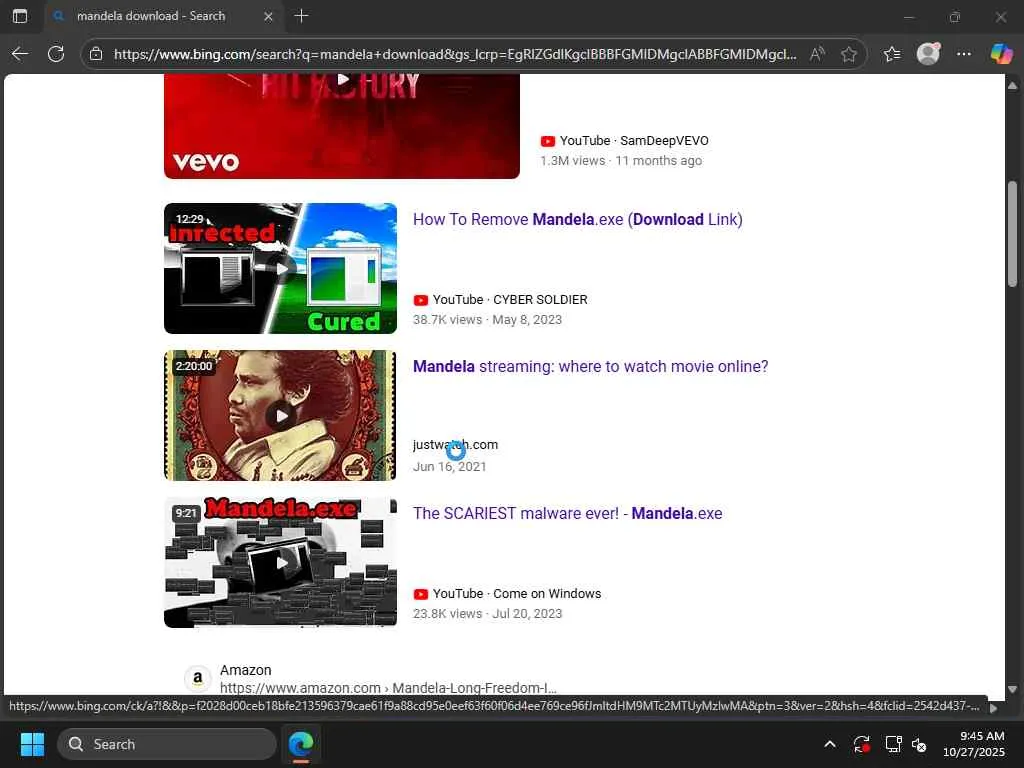The width and height of the screenshot is (1024, 768).
Task: Click the Bing URL address bar
Action: tap(455, 54)
